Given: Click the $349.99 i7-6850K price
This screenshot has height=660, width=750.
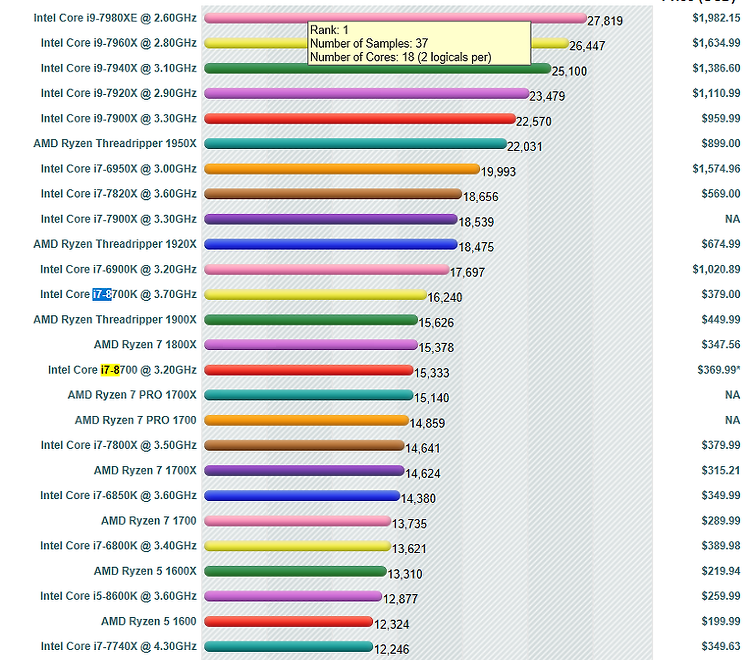Looking at the screenshot, I should coord(721,495).
